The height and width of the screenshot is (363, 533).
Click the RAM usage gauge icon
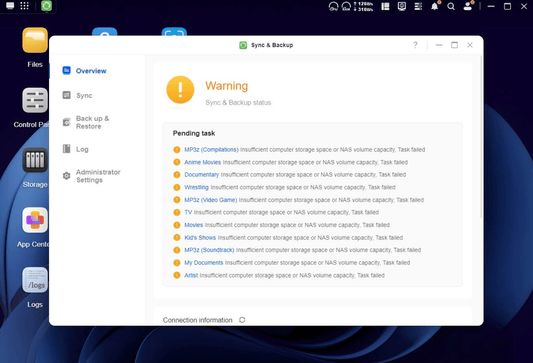coord(346,6)
